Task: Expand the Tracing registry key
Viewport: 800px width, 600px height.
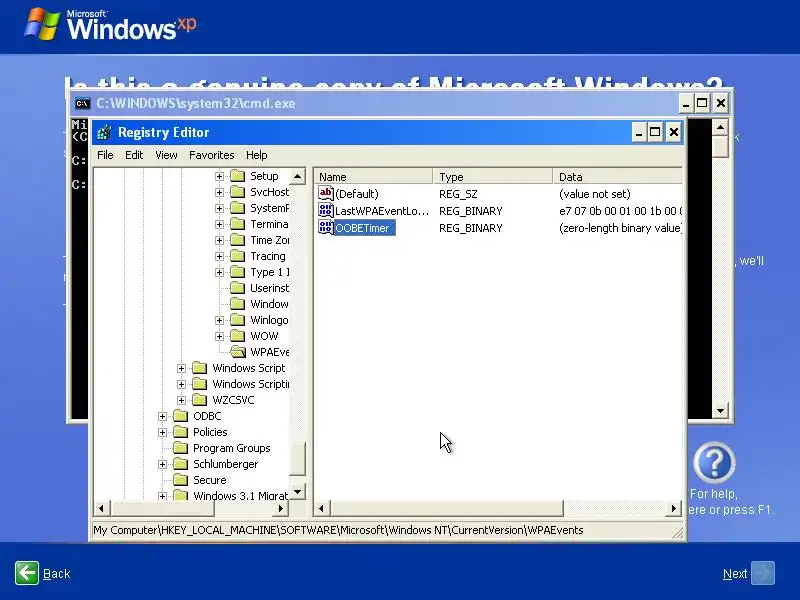Action: [x=219, y=257]
